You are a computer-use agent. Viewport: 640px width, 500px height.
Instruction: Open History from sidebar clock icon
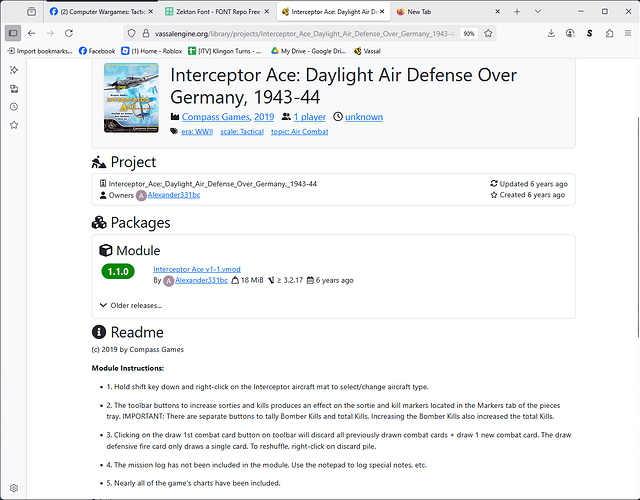13,107
